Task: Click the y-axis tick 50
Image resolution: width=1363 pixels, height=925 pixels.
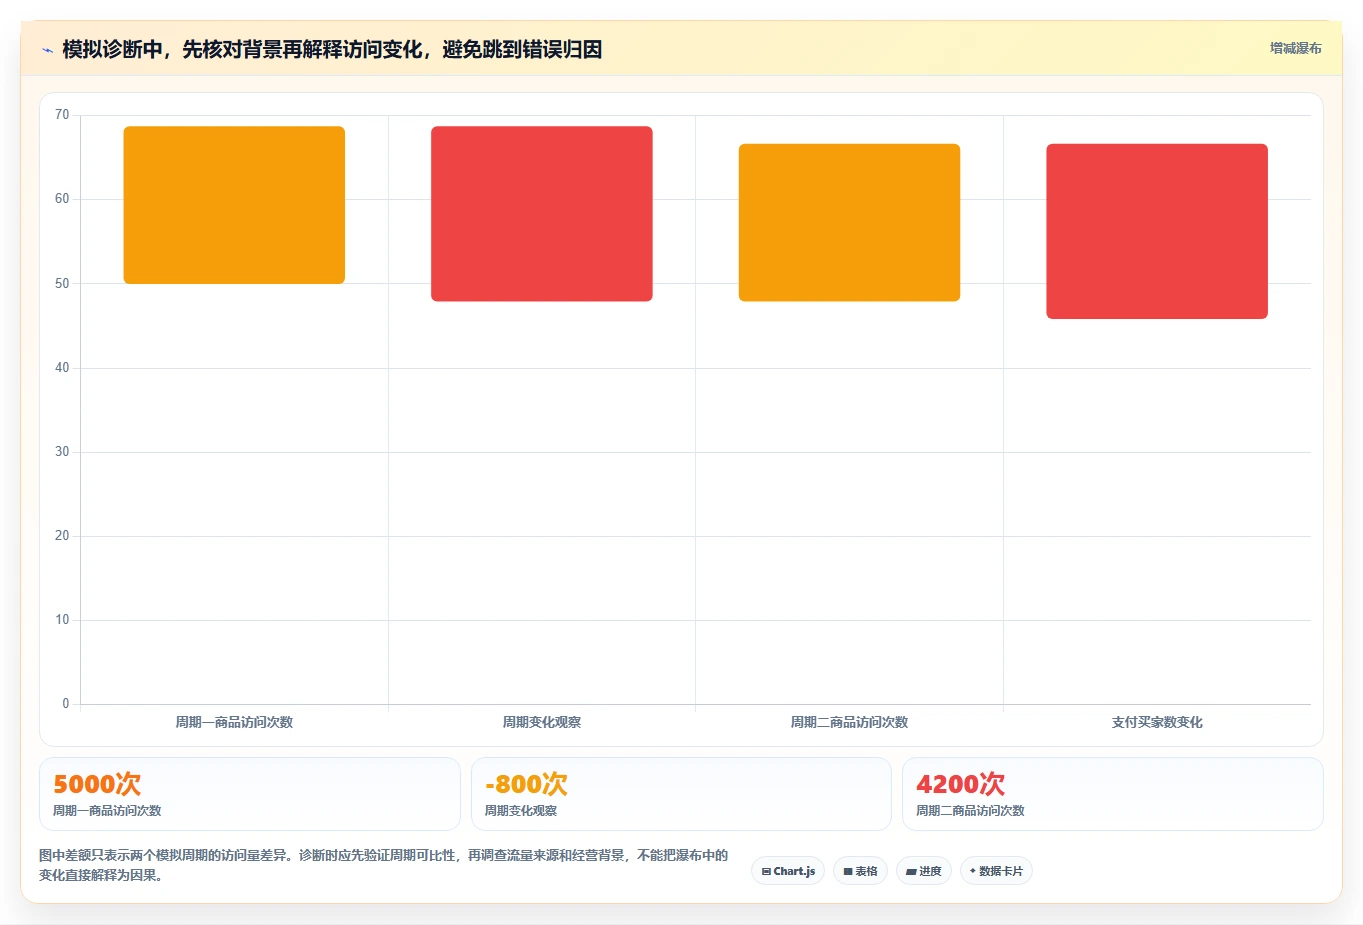Action: (x=62, y=283)
